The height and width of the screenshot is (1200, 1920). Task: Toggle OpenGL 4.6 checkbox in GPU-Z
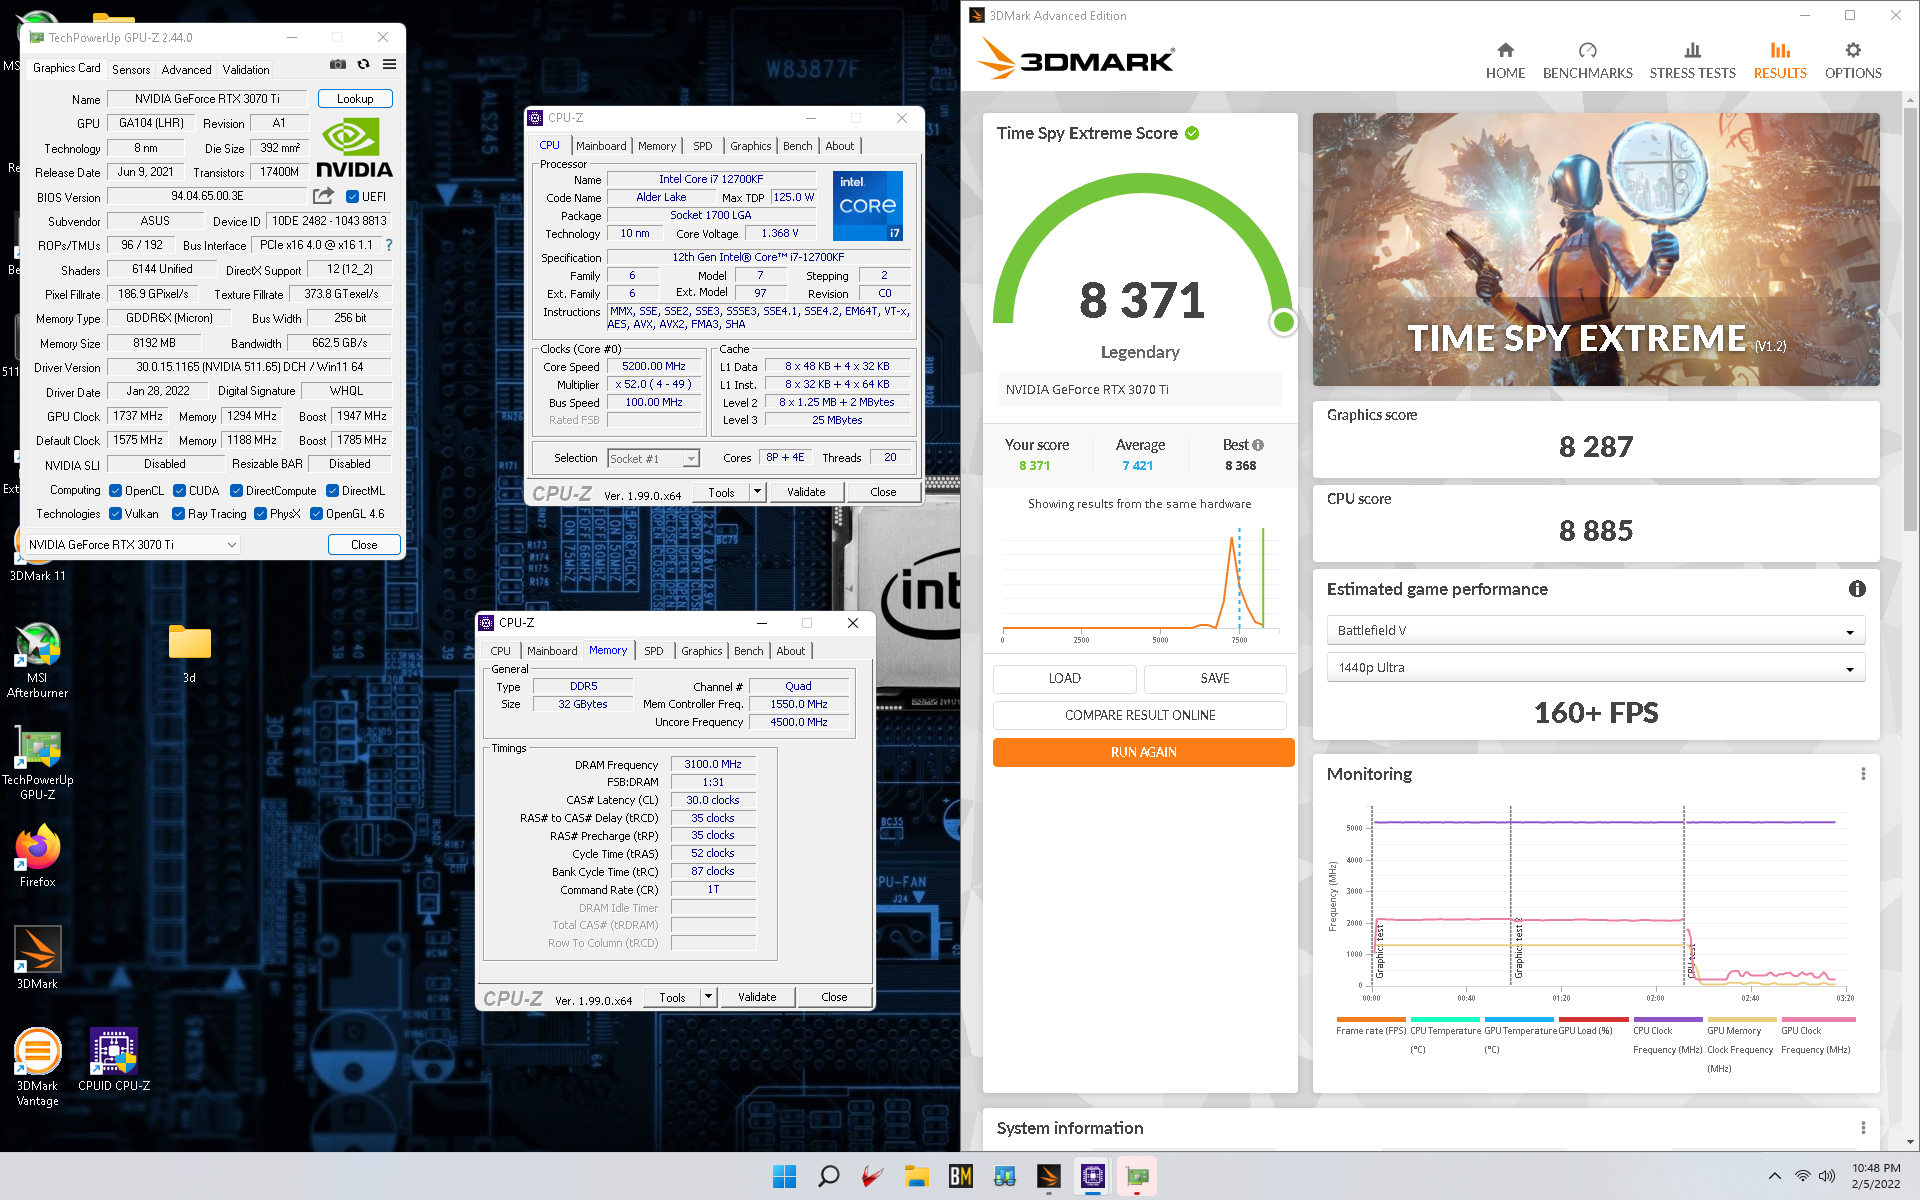click(316, 514)
